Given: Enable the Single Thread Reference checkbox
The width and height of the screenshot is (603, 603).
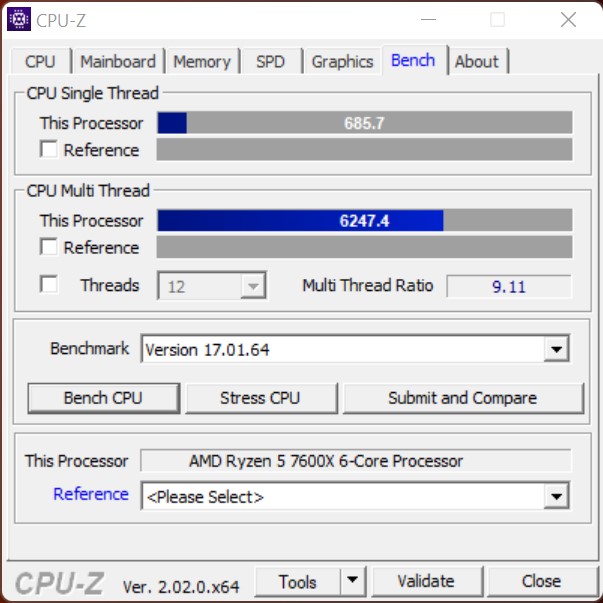Looking at the screenshot, I should [x=49, y=149].
